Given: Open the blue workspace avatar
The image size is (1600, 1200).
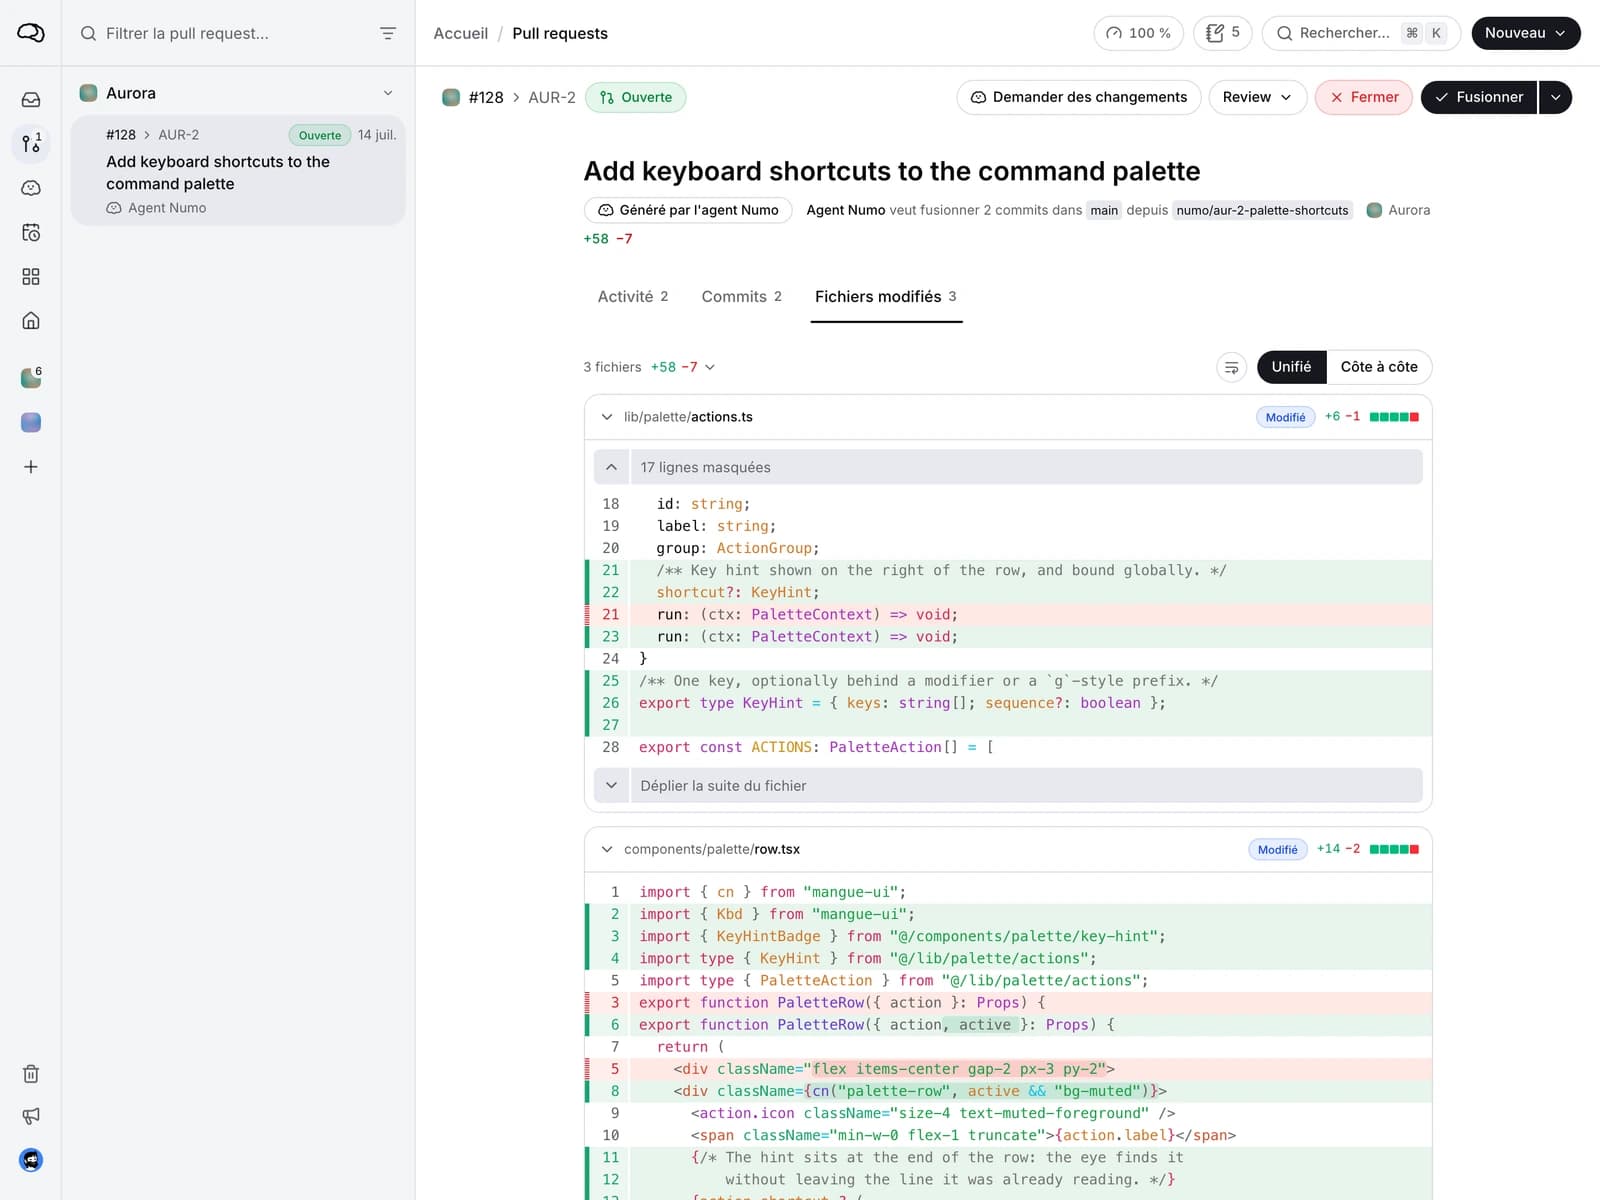Looking at the screenshot, I should point(31,422).
